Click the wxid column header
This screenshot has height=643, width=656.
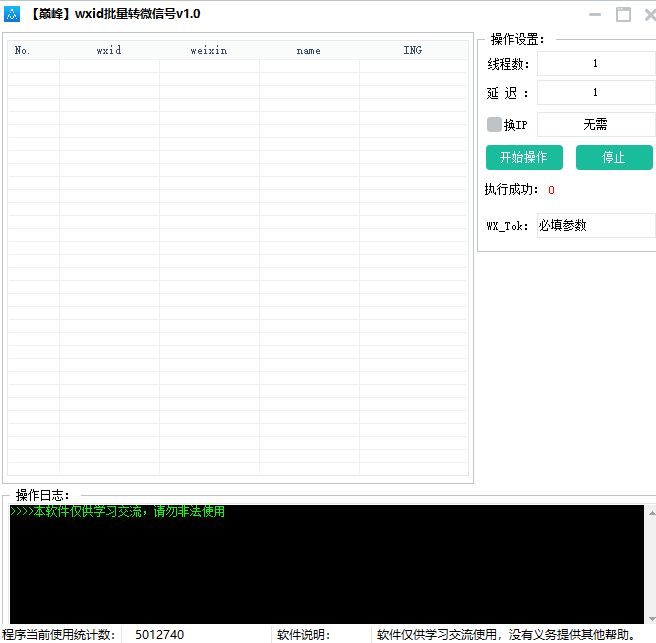click(x=108, y=50)
